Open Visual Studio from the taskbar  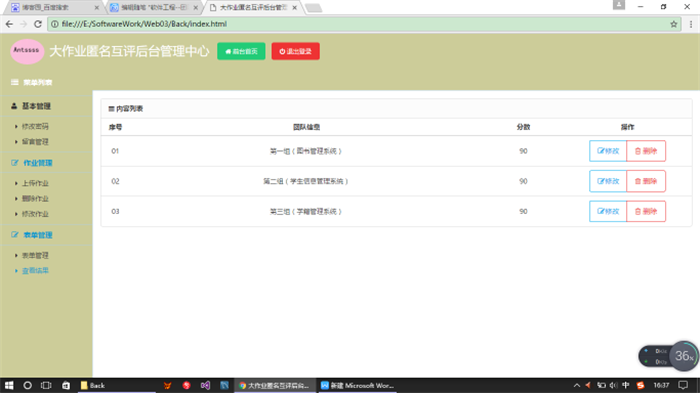point(205,385)
